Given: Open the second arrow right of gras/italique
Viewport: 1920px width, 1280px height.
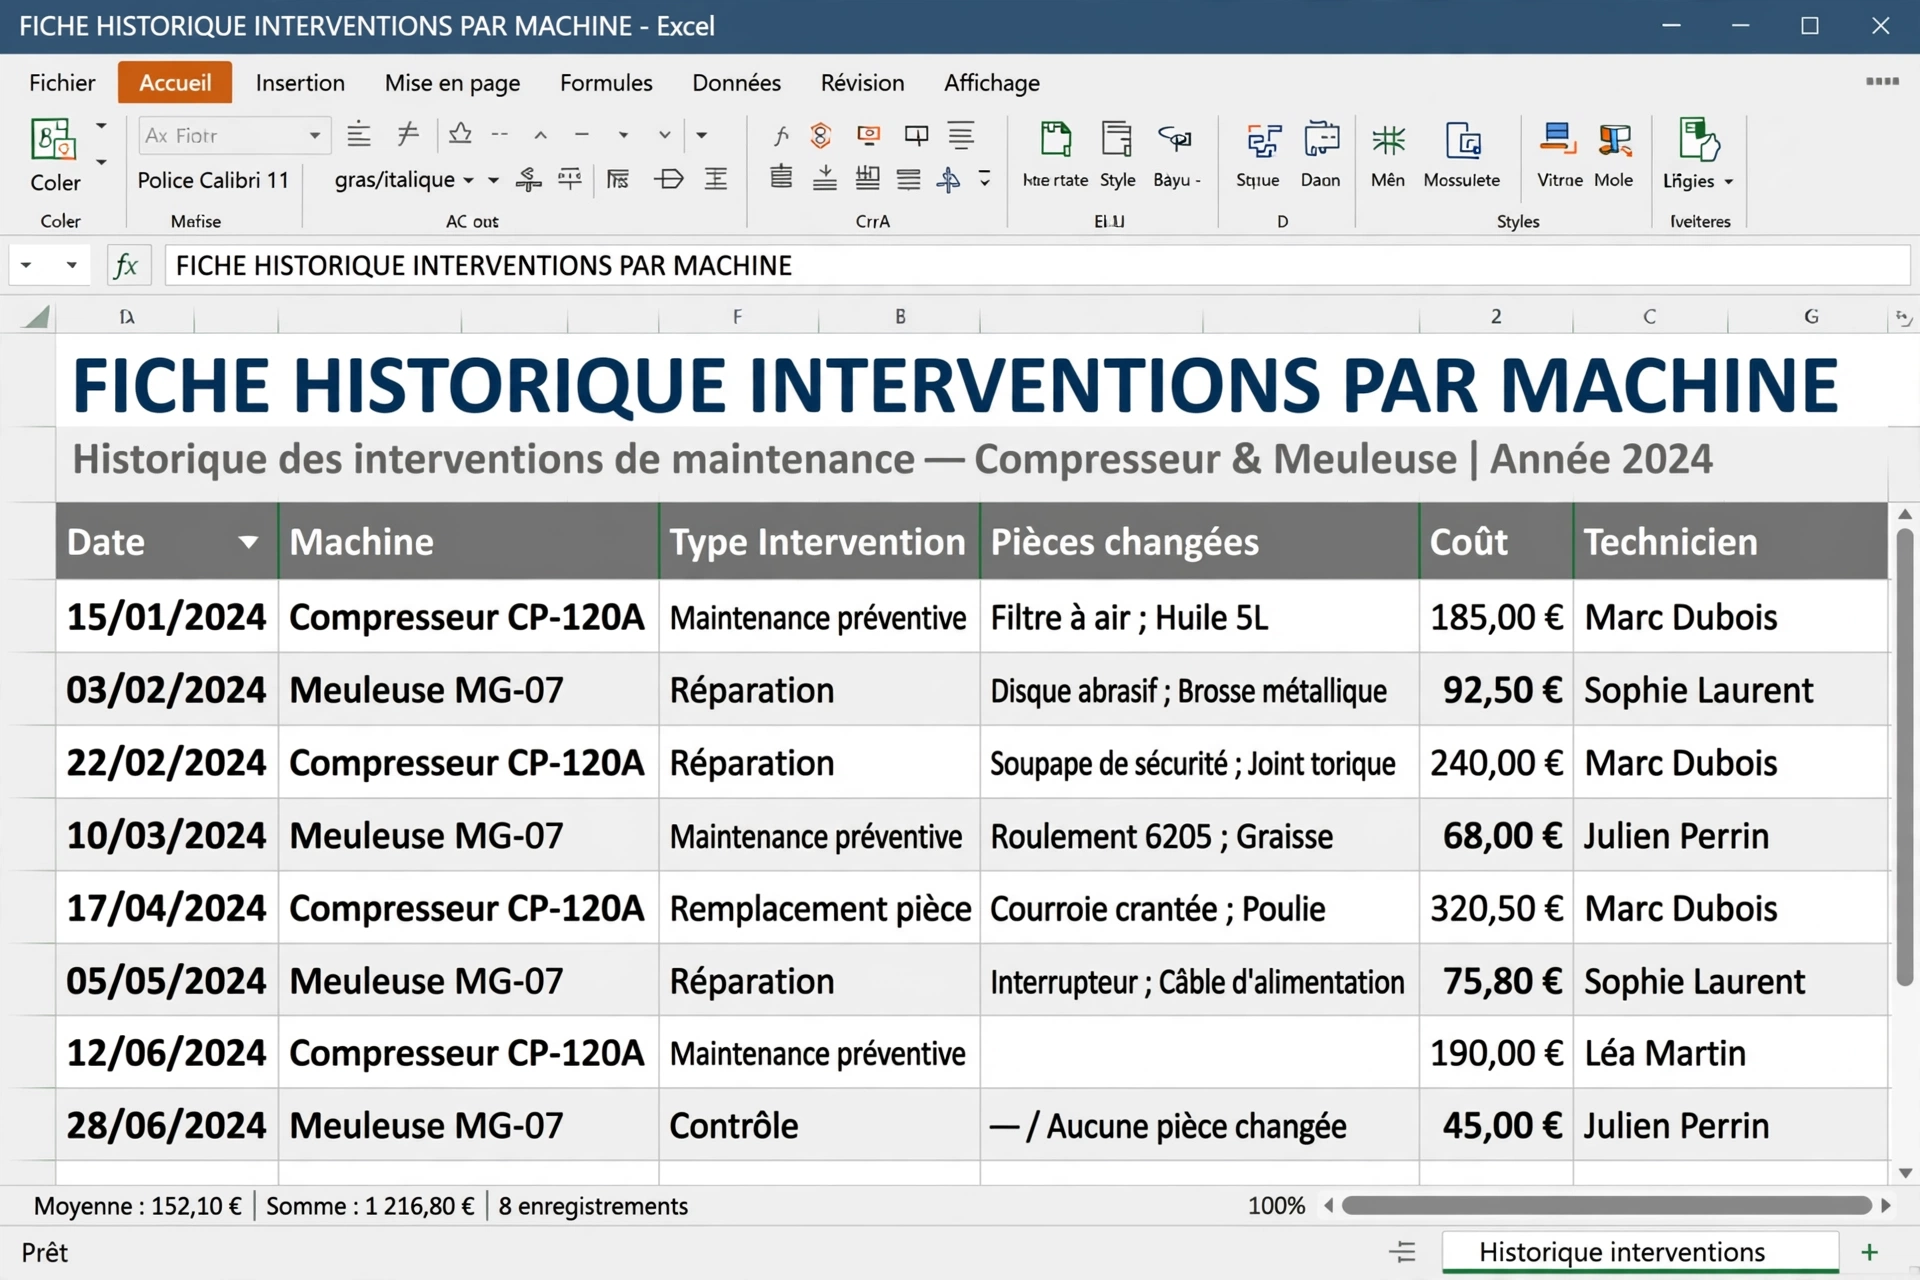Looking at the screenshot, I should coord(493,181).
